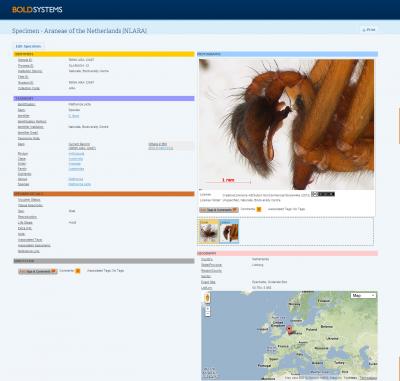Click the main spider photograph
This screenshot has height=381, width=400.
click(x=286, y=124)
